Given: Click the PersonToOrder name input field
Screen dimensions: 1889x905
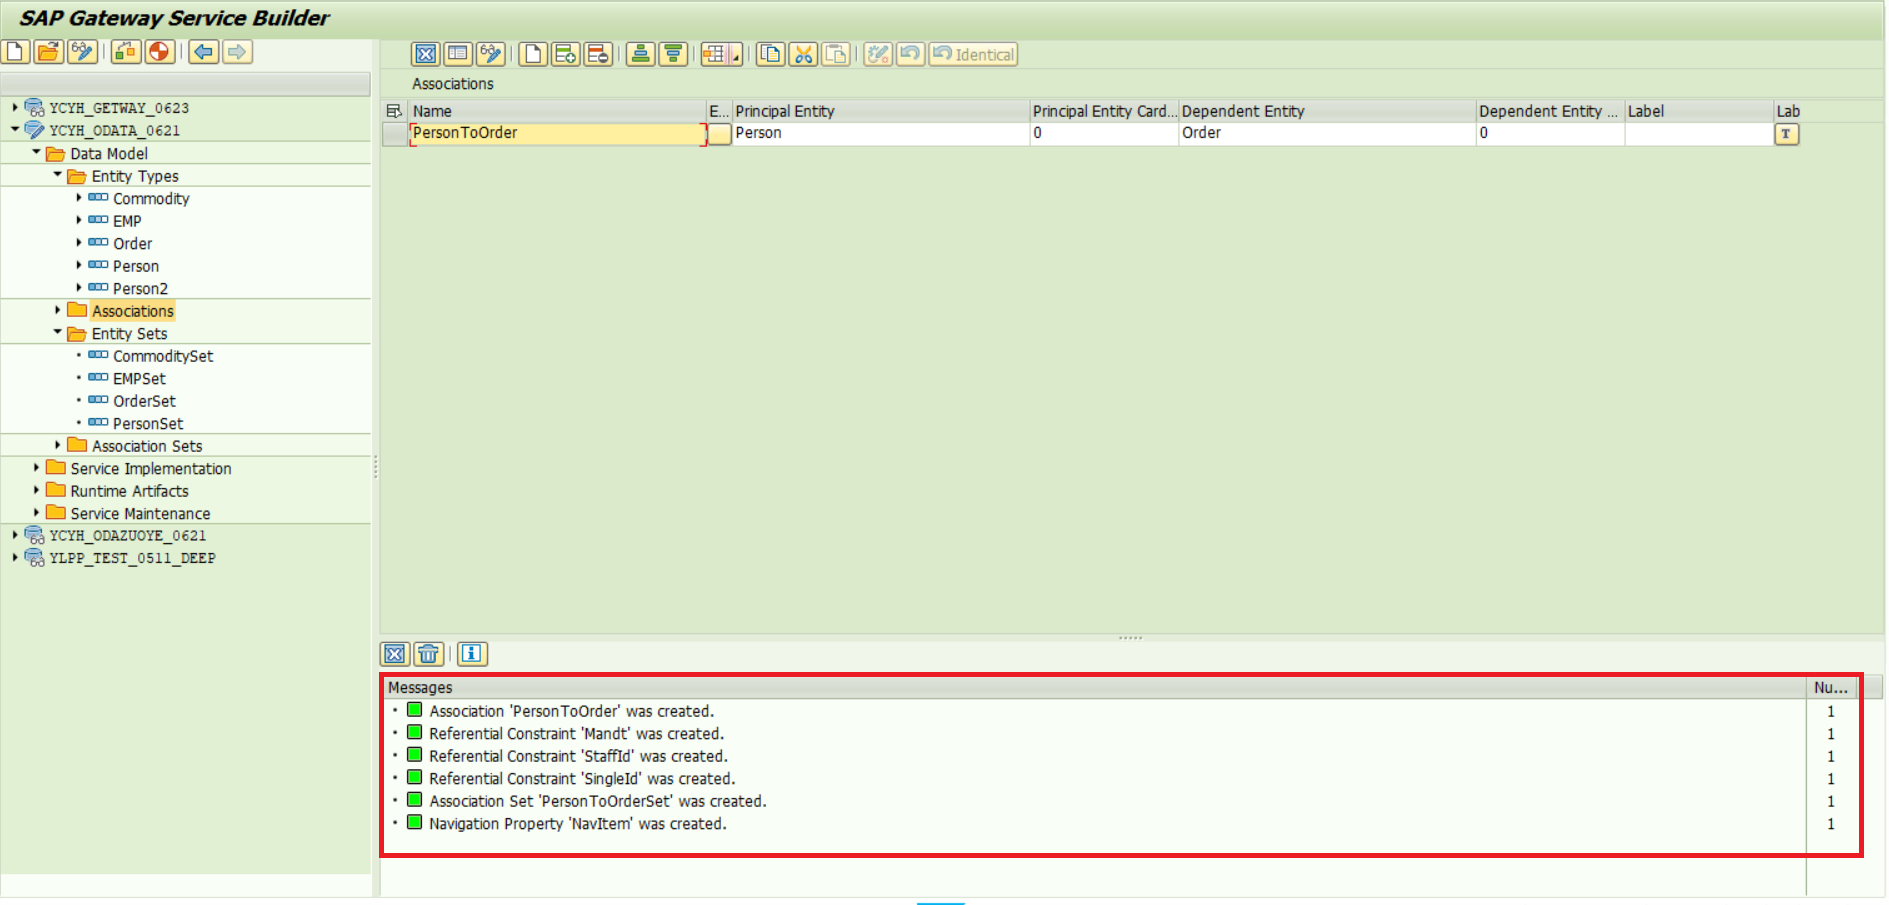Looking at the screenshot, I should (558, 133).
